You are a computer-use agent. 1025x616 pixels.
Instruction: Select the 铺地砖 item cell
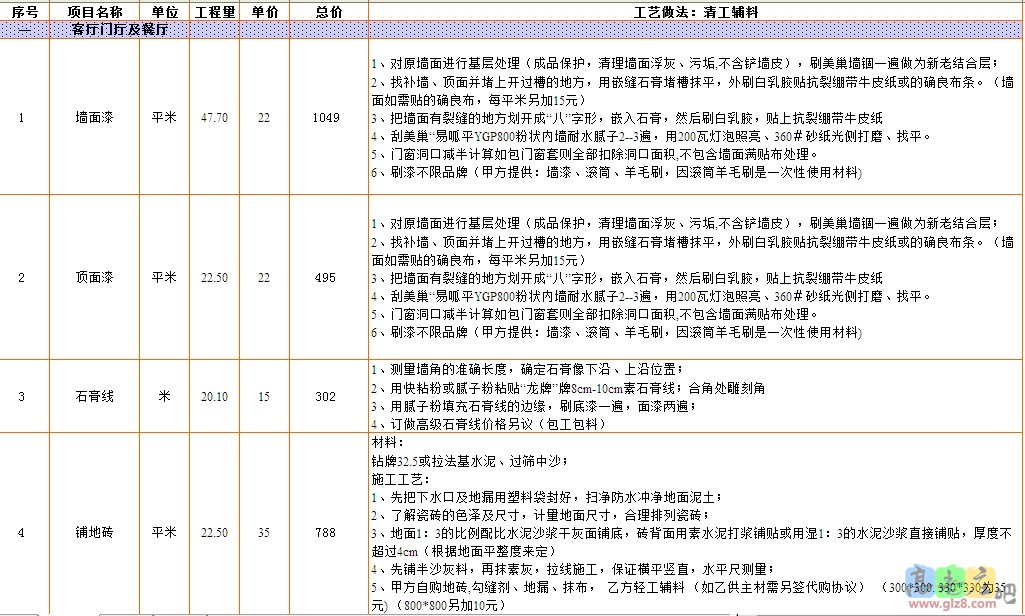click(x=95, y=533)
